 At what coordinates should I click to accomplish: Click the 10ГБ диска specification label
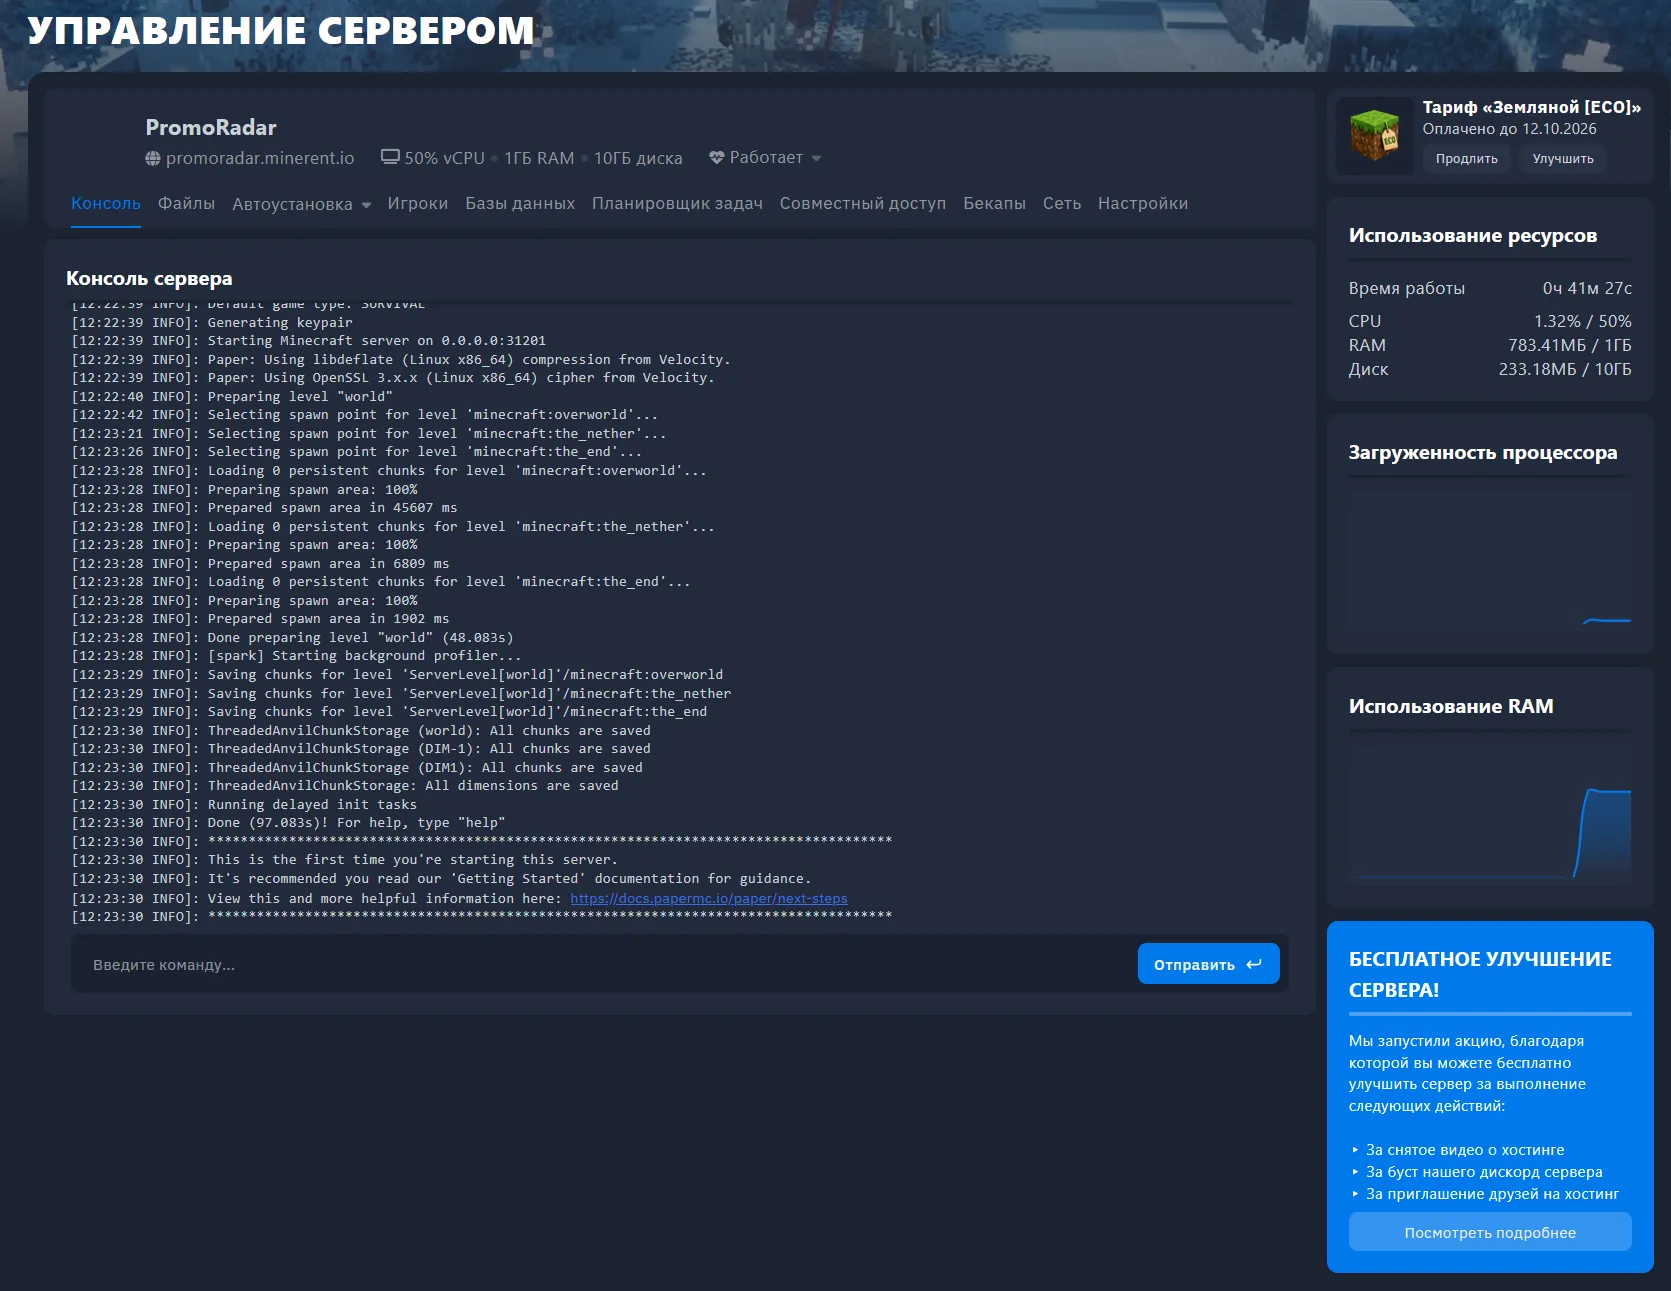click(x=638, y=158)
